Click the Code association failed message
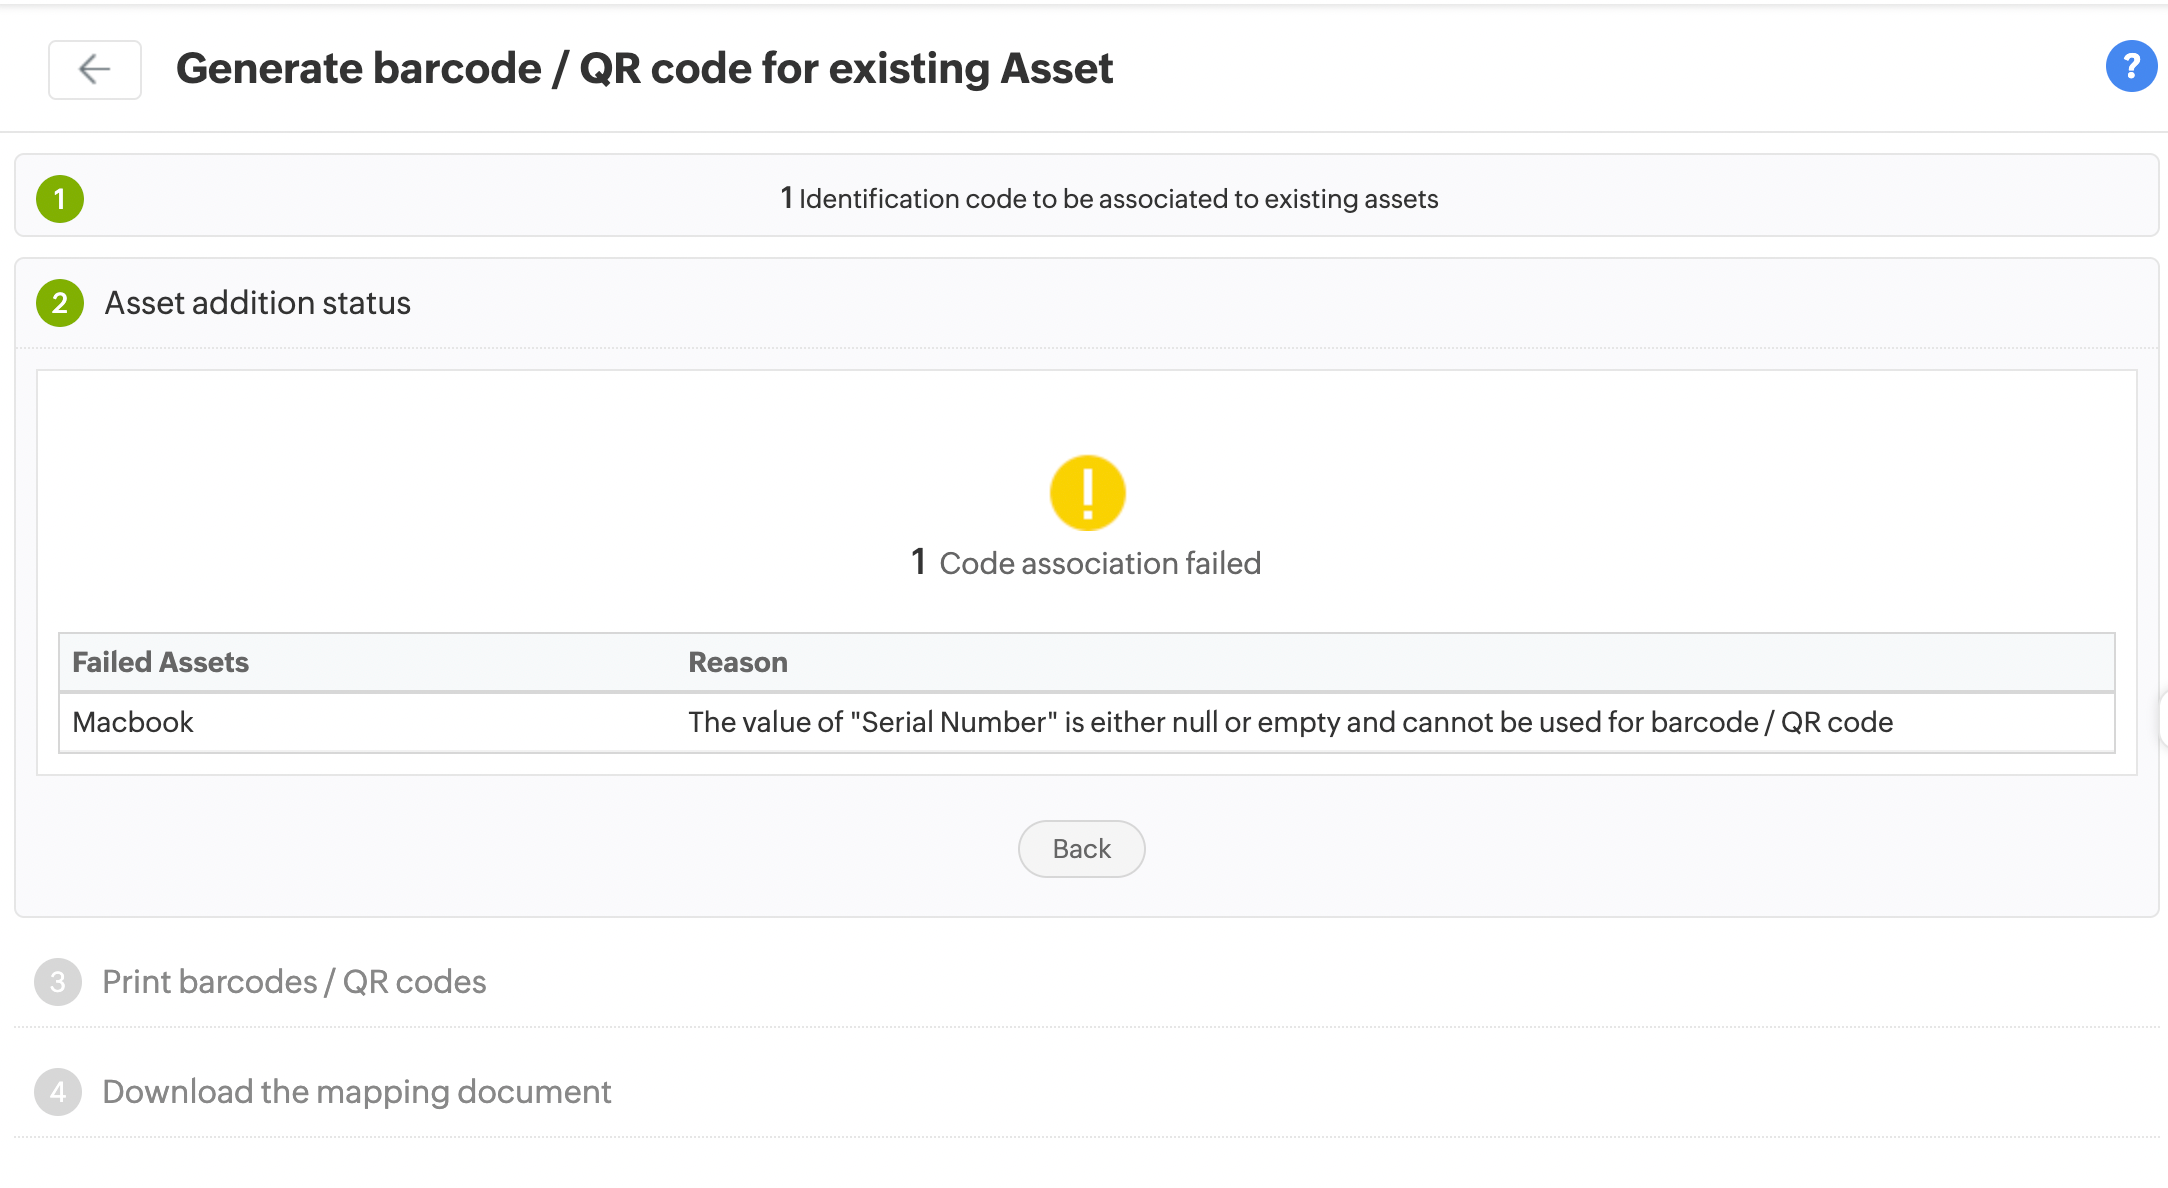The width and height of the screenshot is (2168, 1188). [x=1100, y=563]
